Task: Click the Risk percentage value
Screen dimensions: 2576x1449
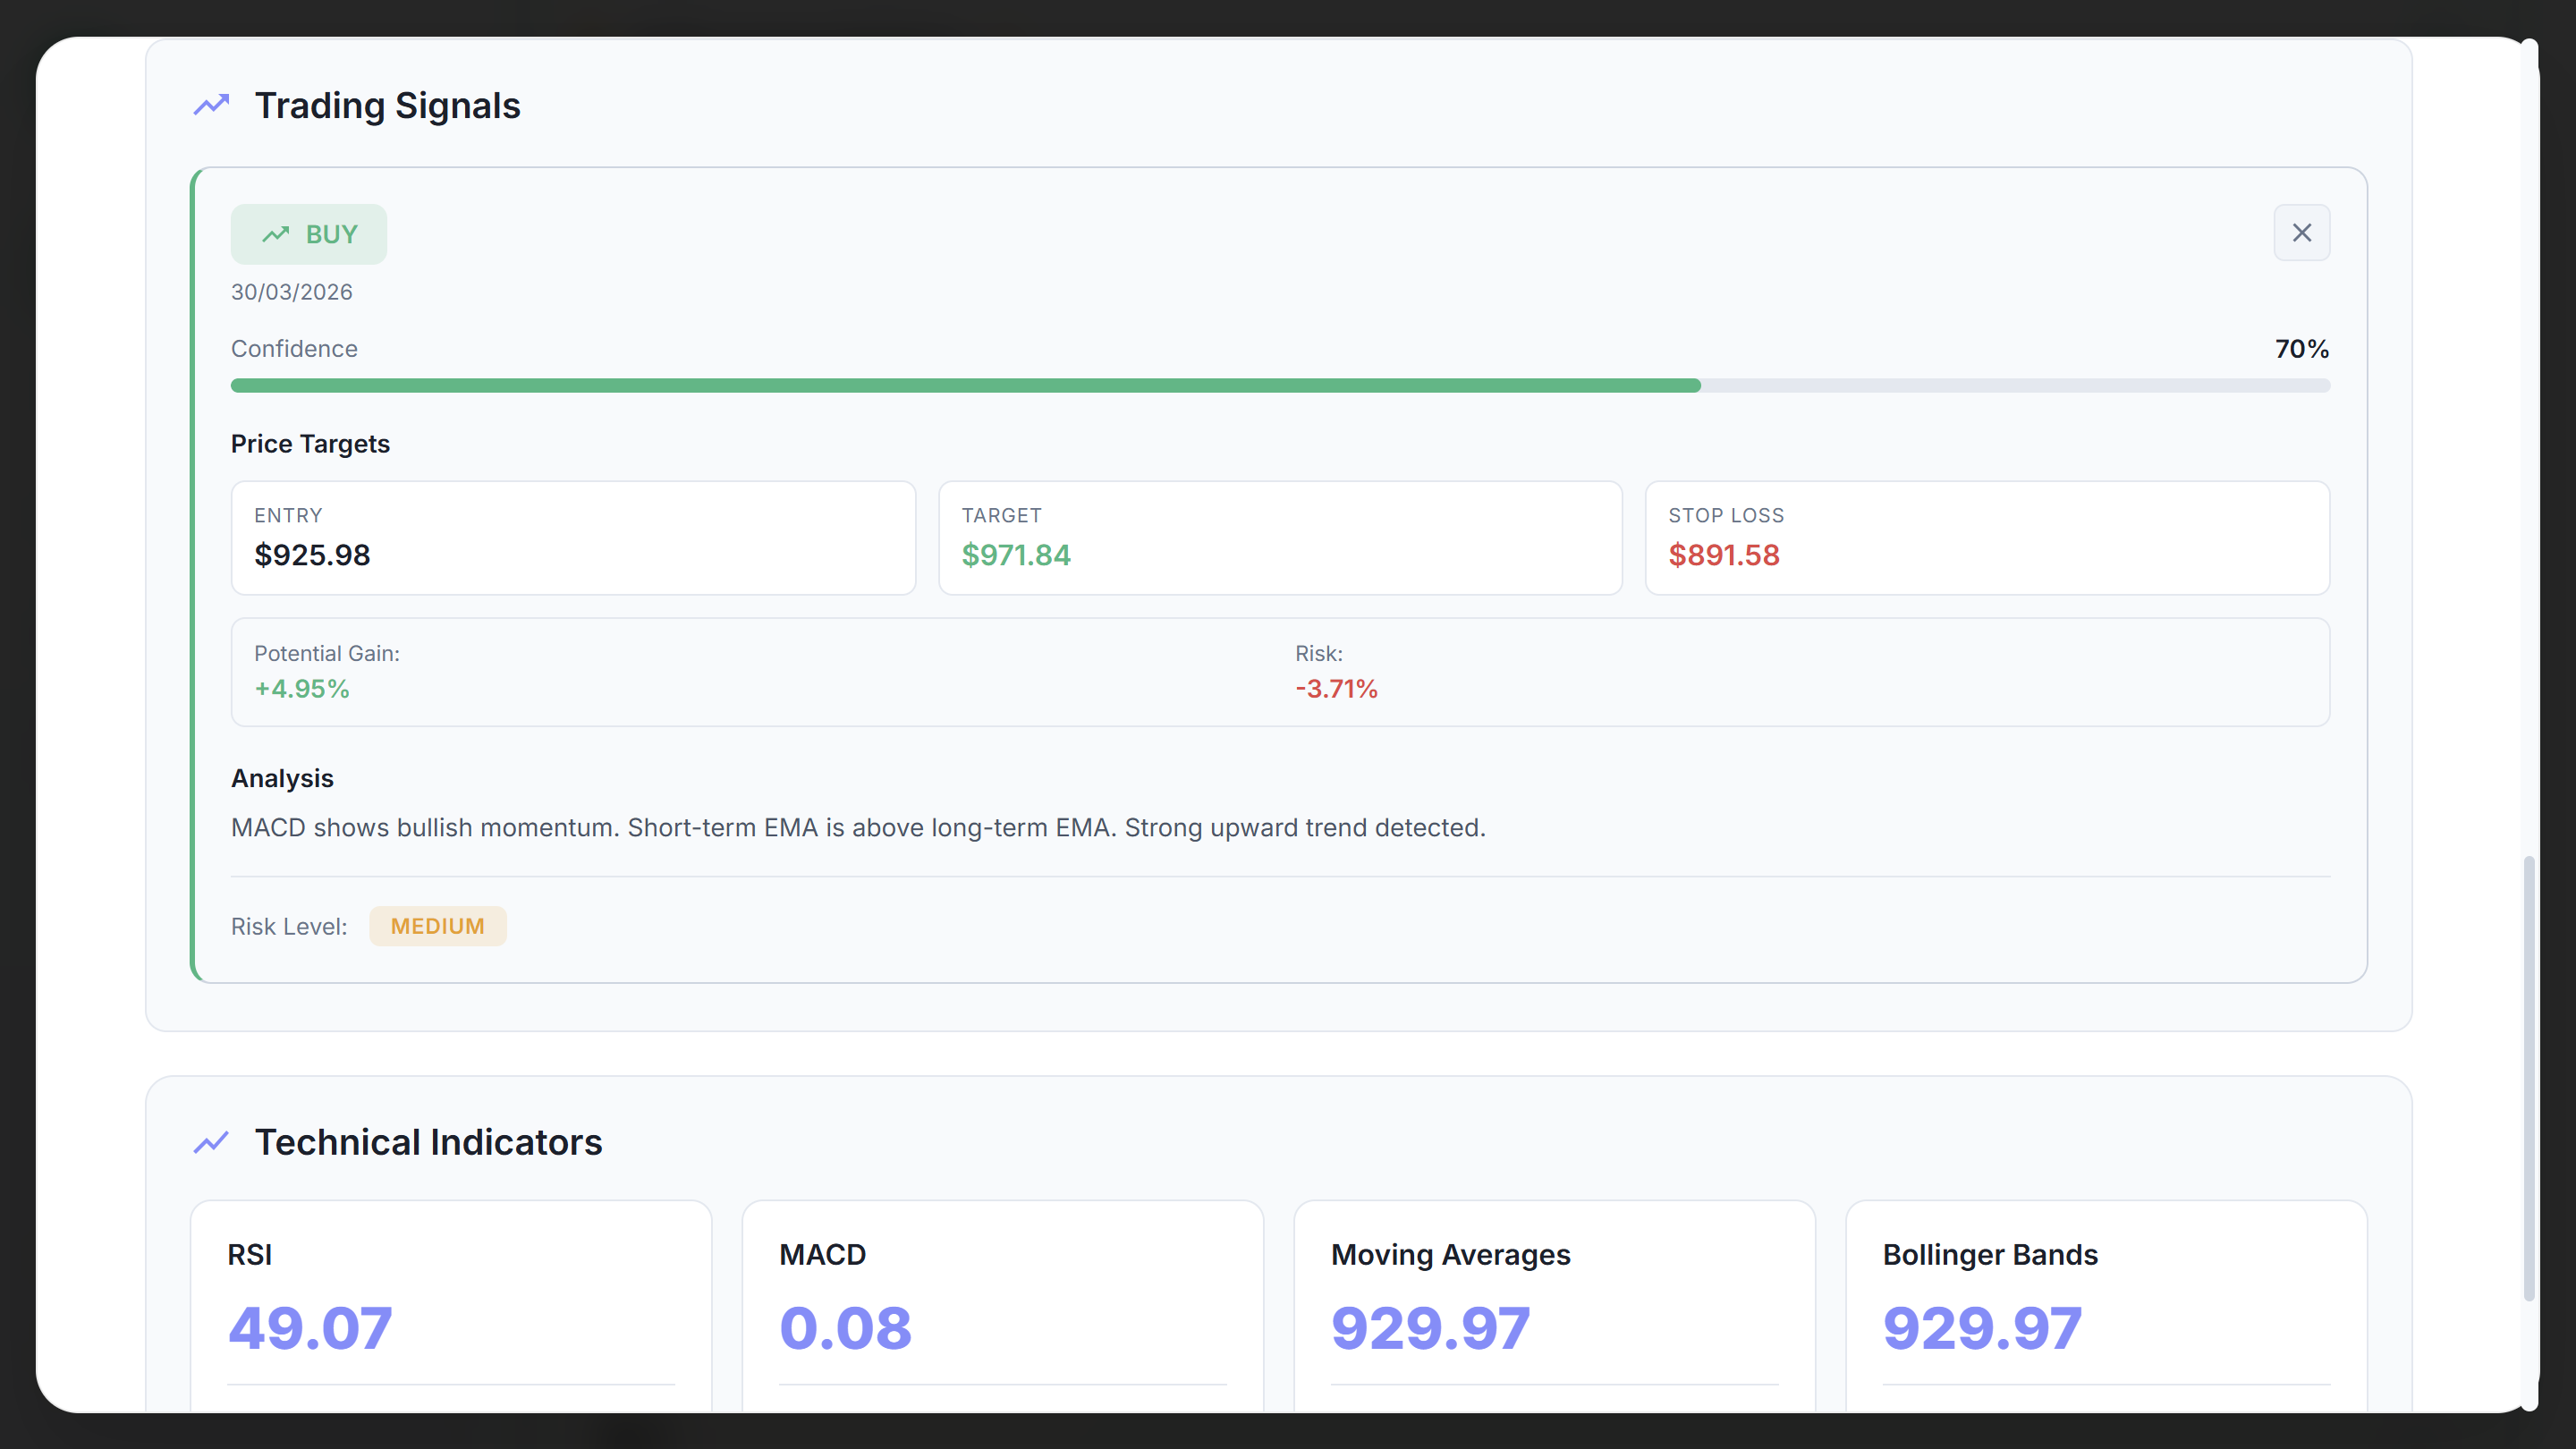Action: (x=1336, y=689)
